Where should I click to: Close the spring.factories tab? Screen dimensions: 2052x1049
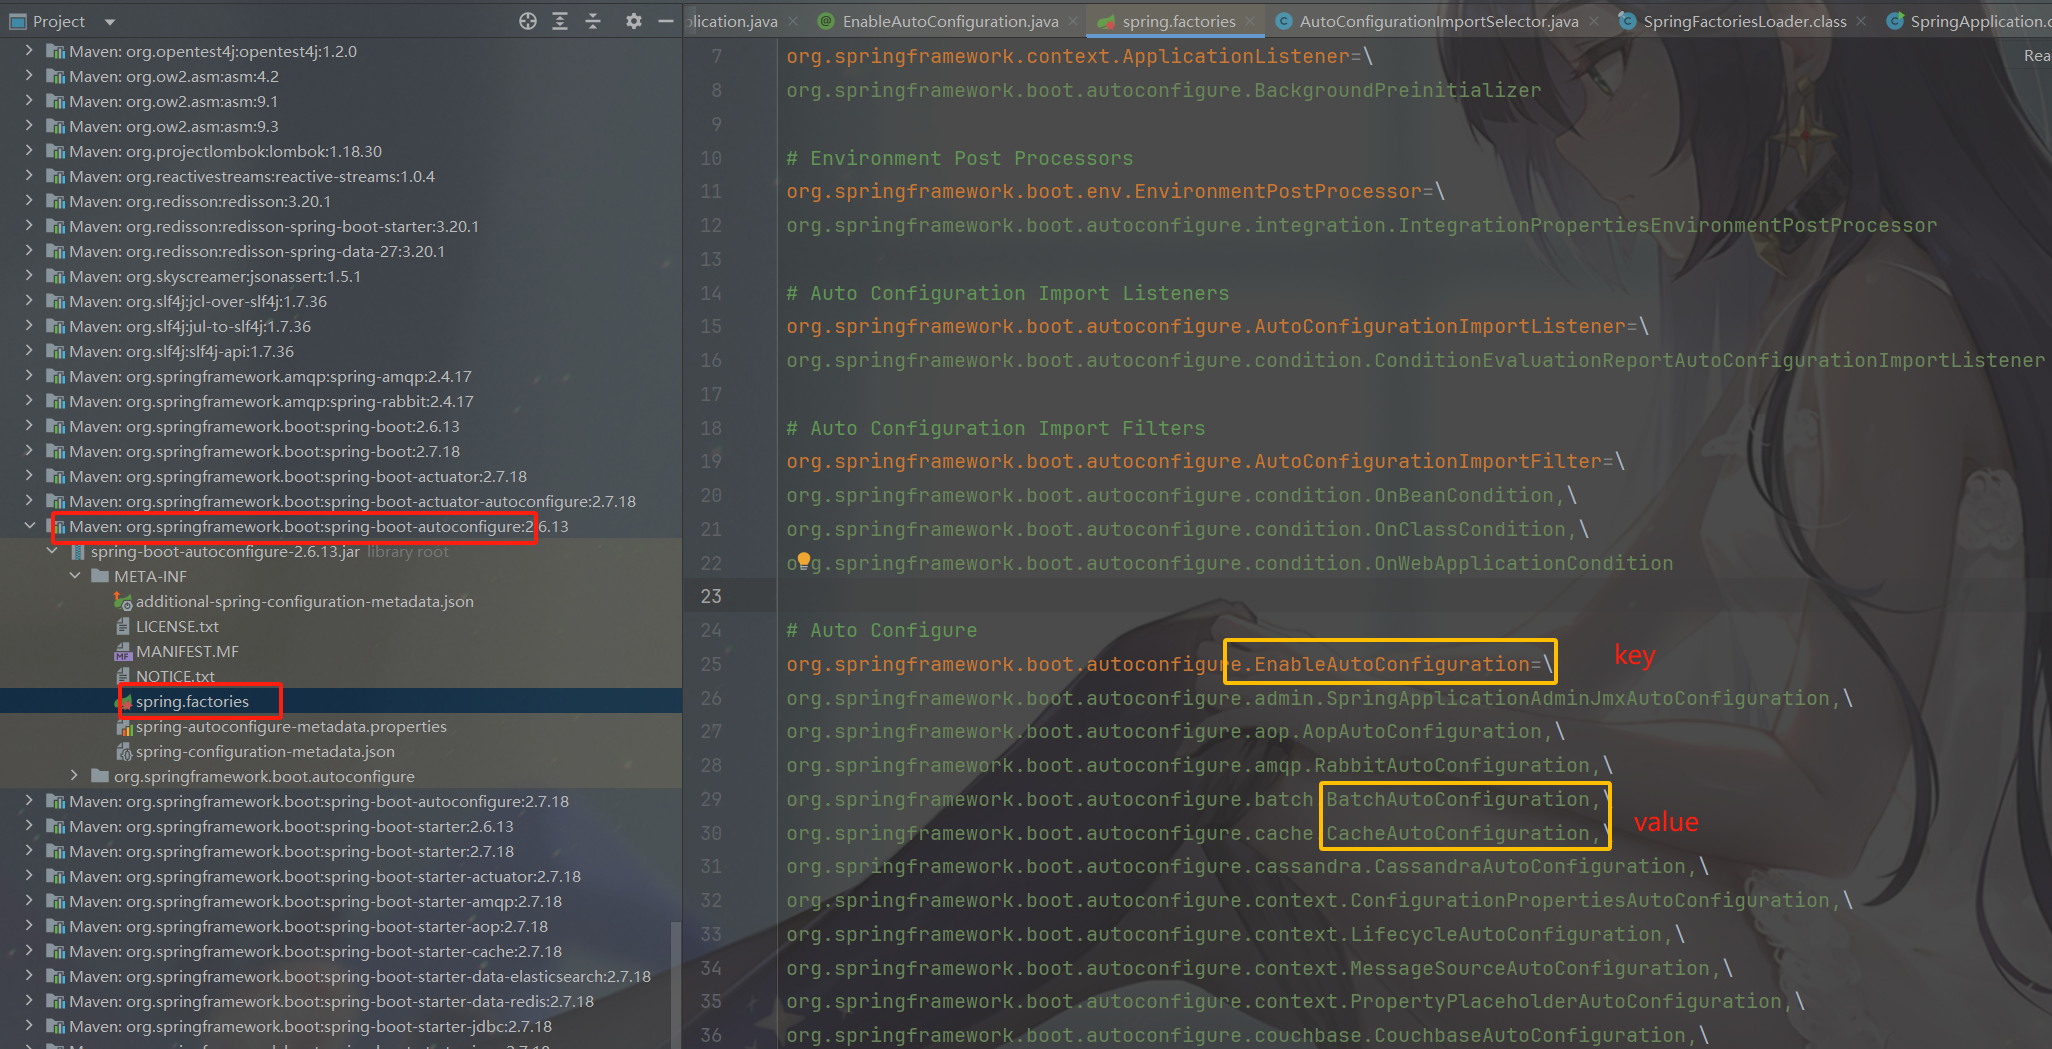[1250, 21]
